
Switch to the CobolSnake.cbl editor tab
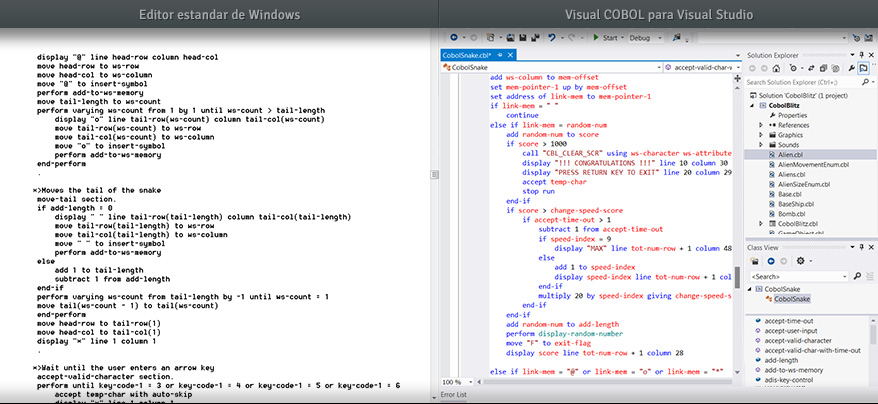470,54
